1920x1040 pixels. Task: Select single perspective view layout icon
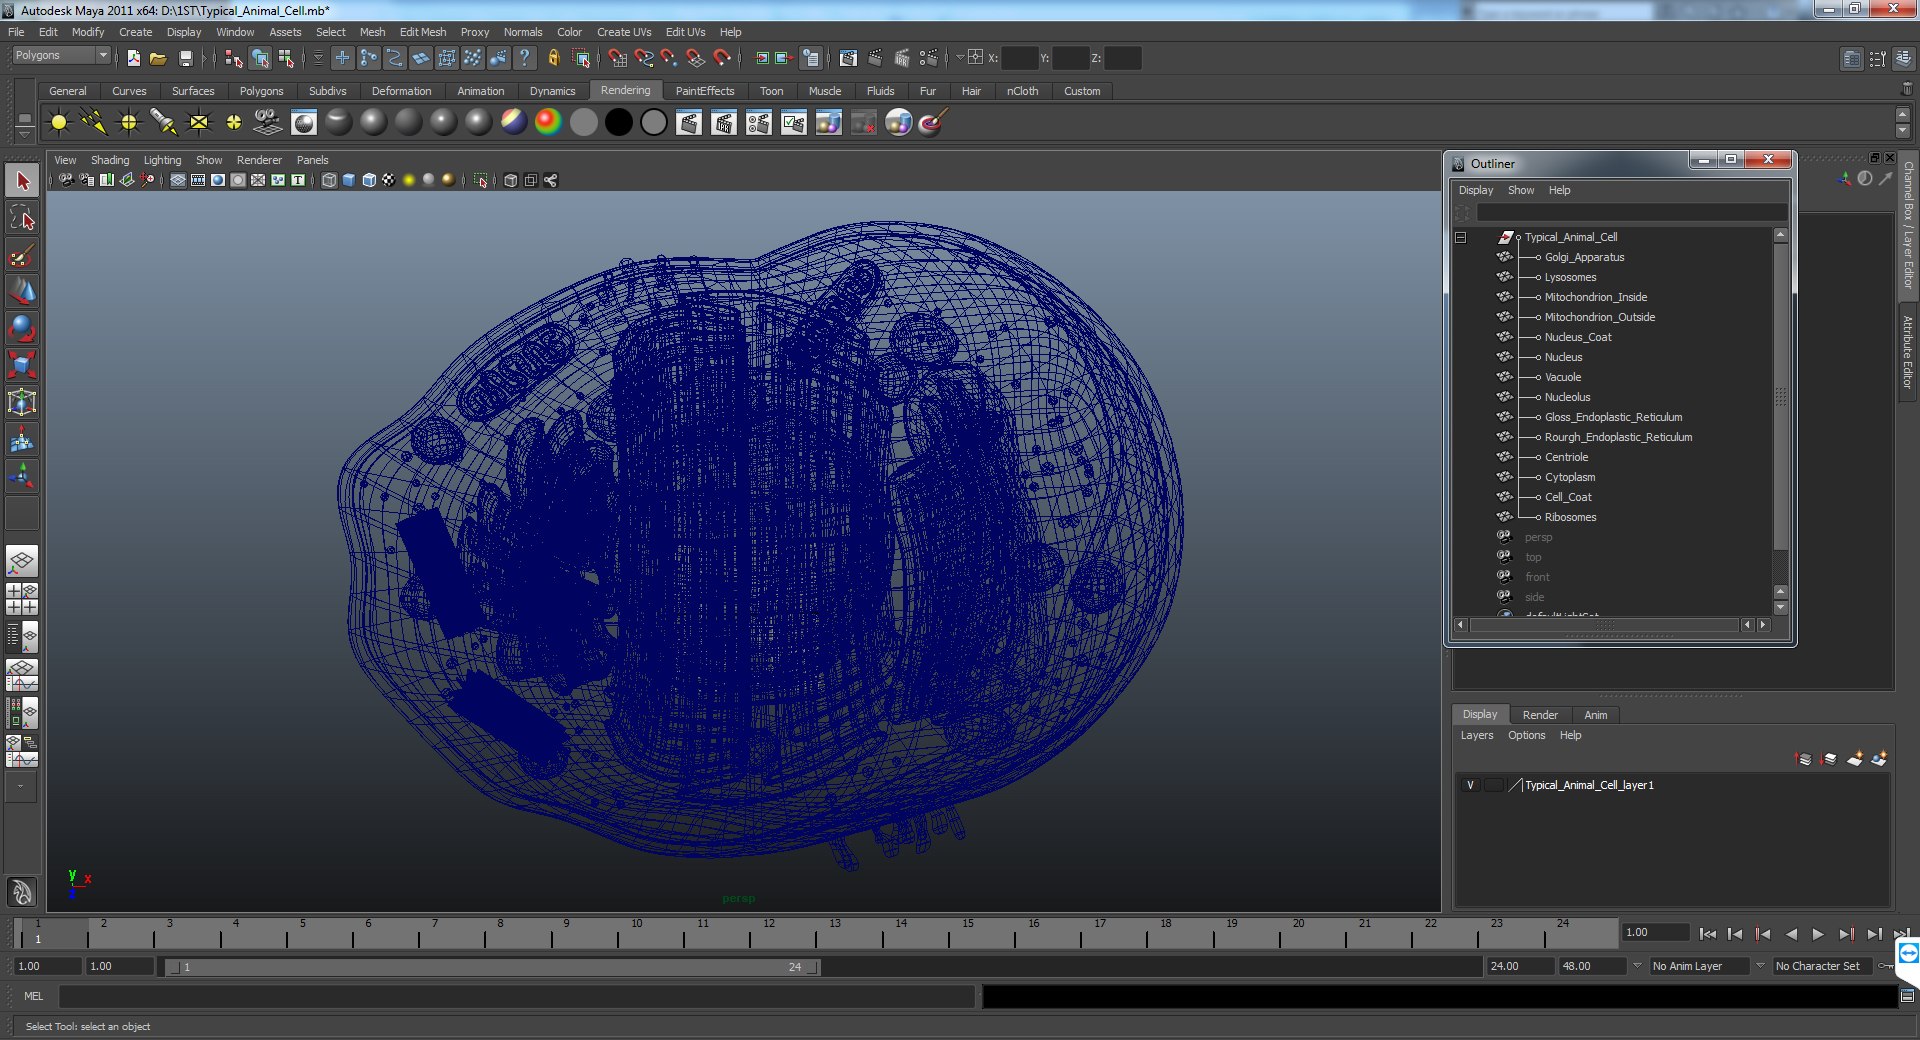click(22, 561)
